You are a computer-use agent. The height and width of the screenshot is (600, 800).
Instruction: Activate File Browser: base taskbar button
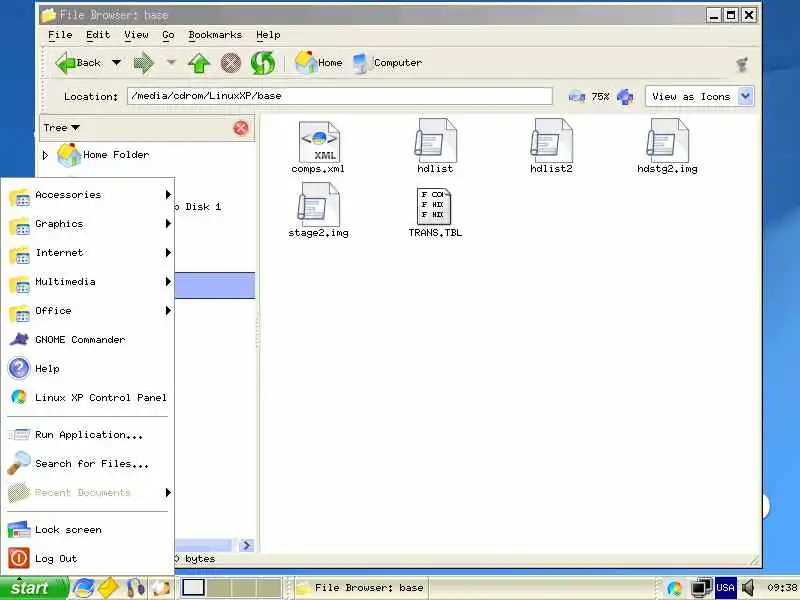[x=361, y=588]
